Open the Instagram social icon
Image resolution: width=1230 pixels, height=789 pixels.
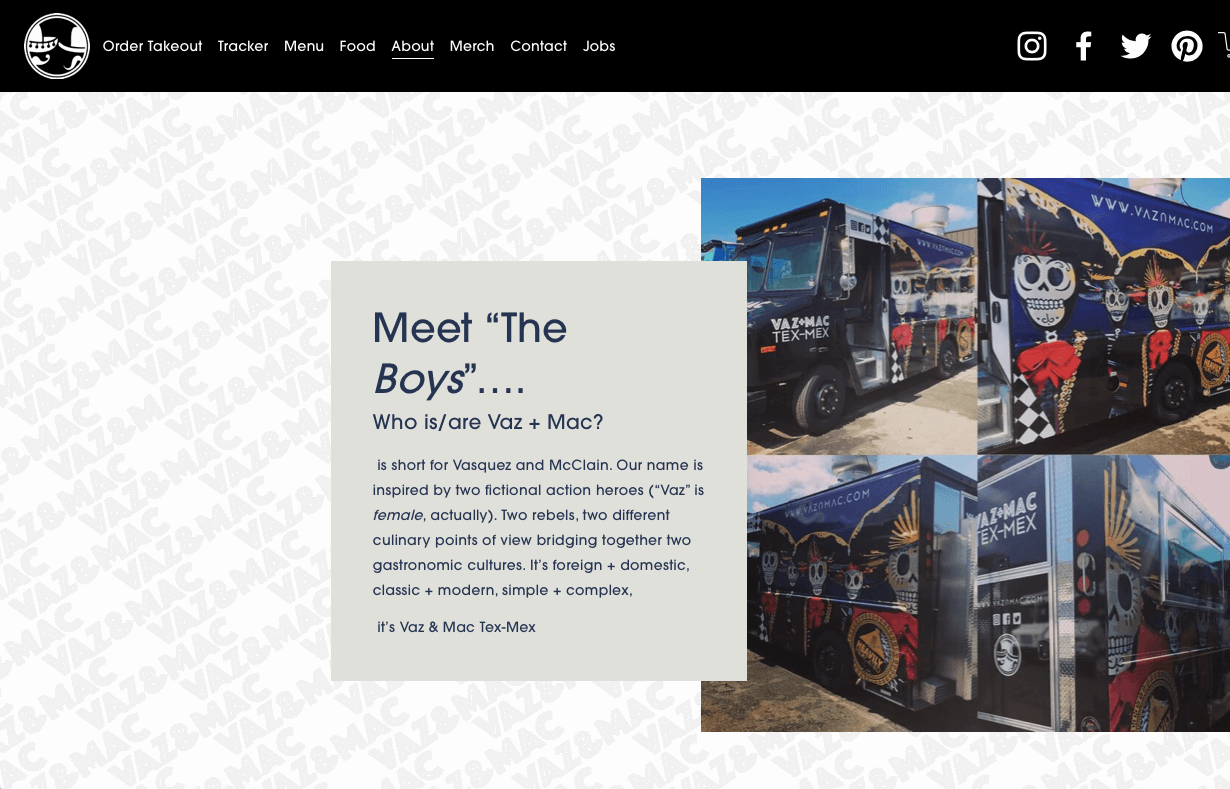tap(1032, 46)
